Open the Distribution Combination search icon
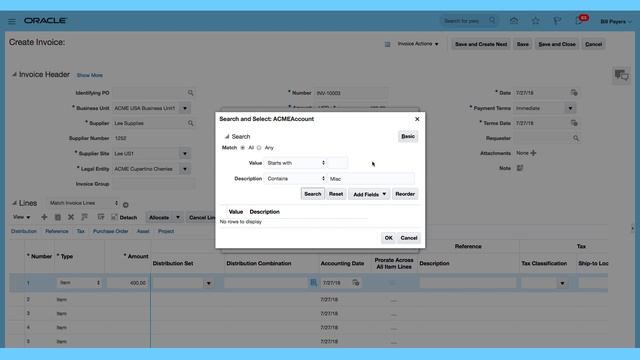The image size is (640, 360). (313, 282)
